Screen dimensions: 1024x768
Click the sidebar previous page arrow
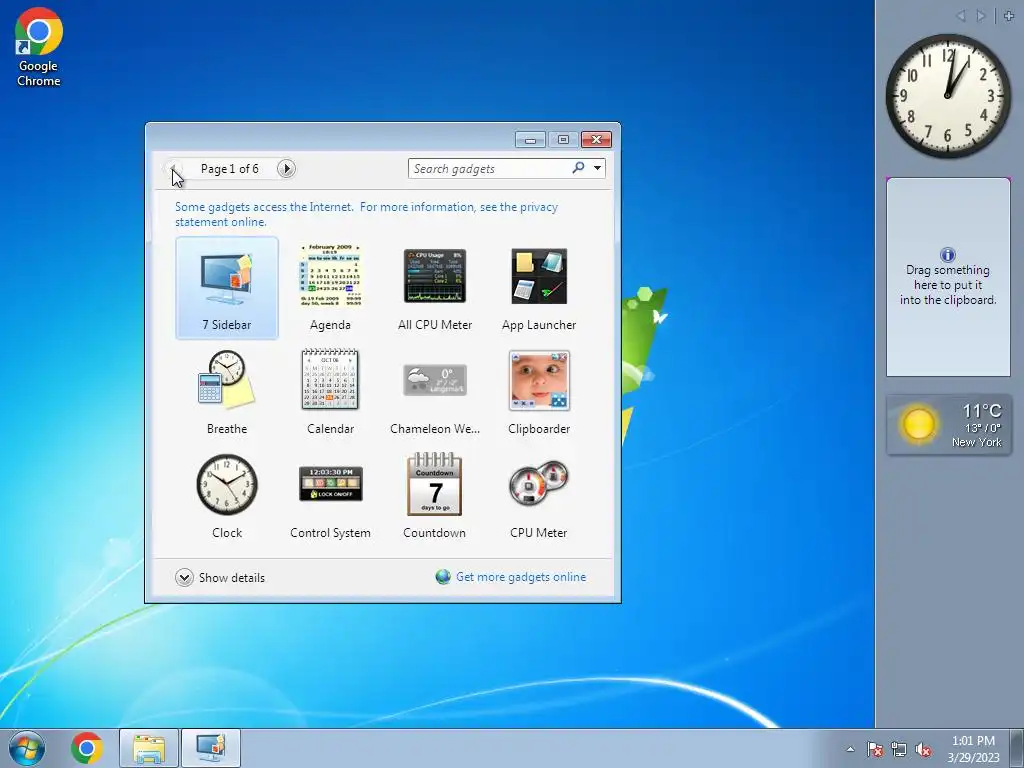(961, 16)
